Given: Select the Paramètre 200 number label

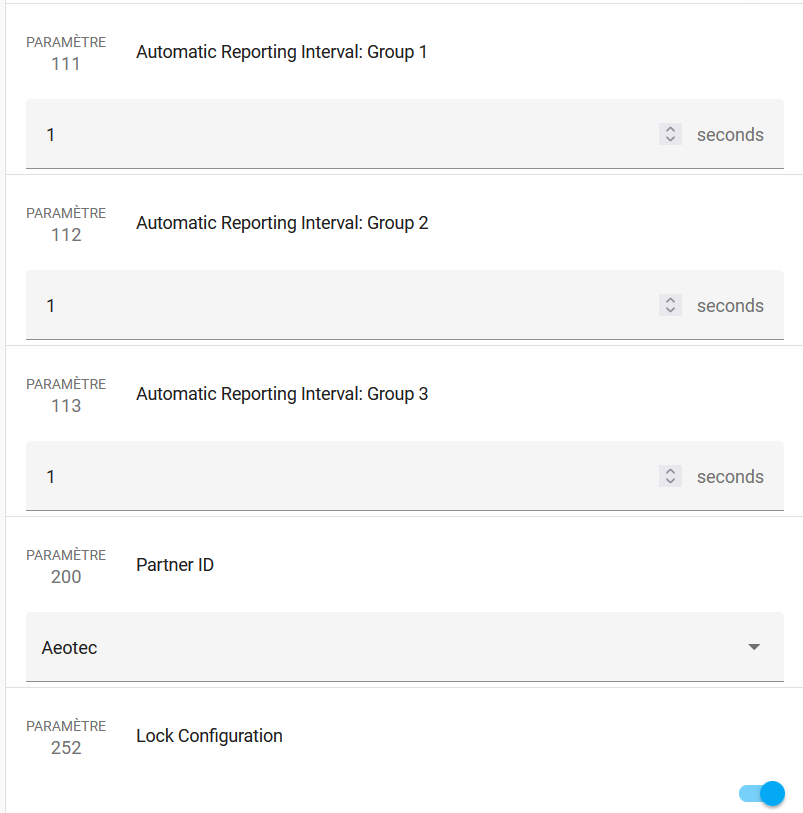Looking at the screenshot, I should point(66,577).
